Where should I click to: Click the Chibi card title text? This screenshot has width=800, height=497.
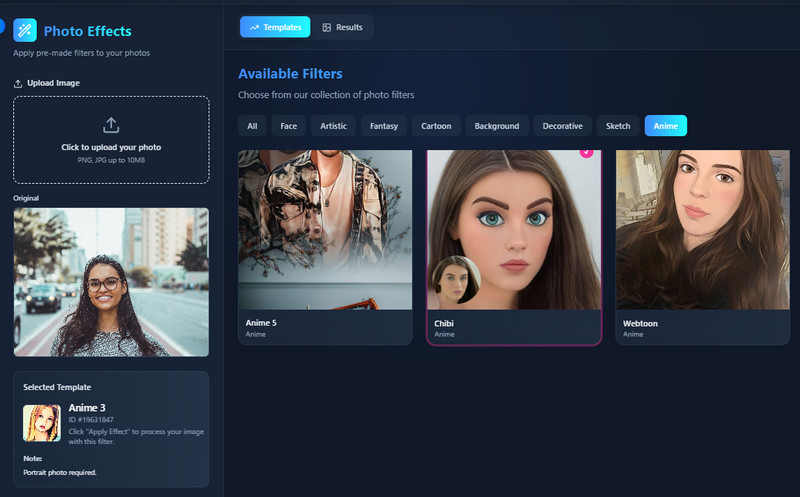(x=443, y=324)
